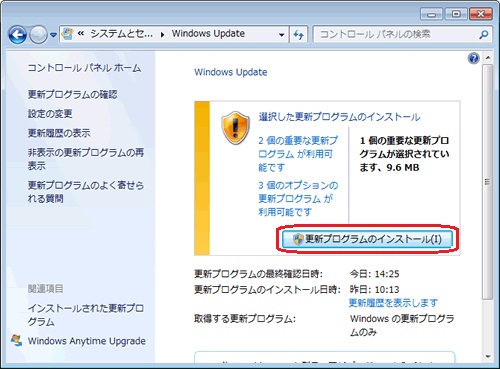This screenshot has width=500, height=369.
Task: Open コントロール パネル ホーム link
Action: (x=84, y=68)
